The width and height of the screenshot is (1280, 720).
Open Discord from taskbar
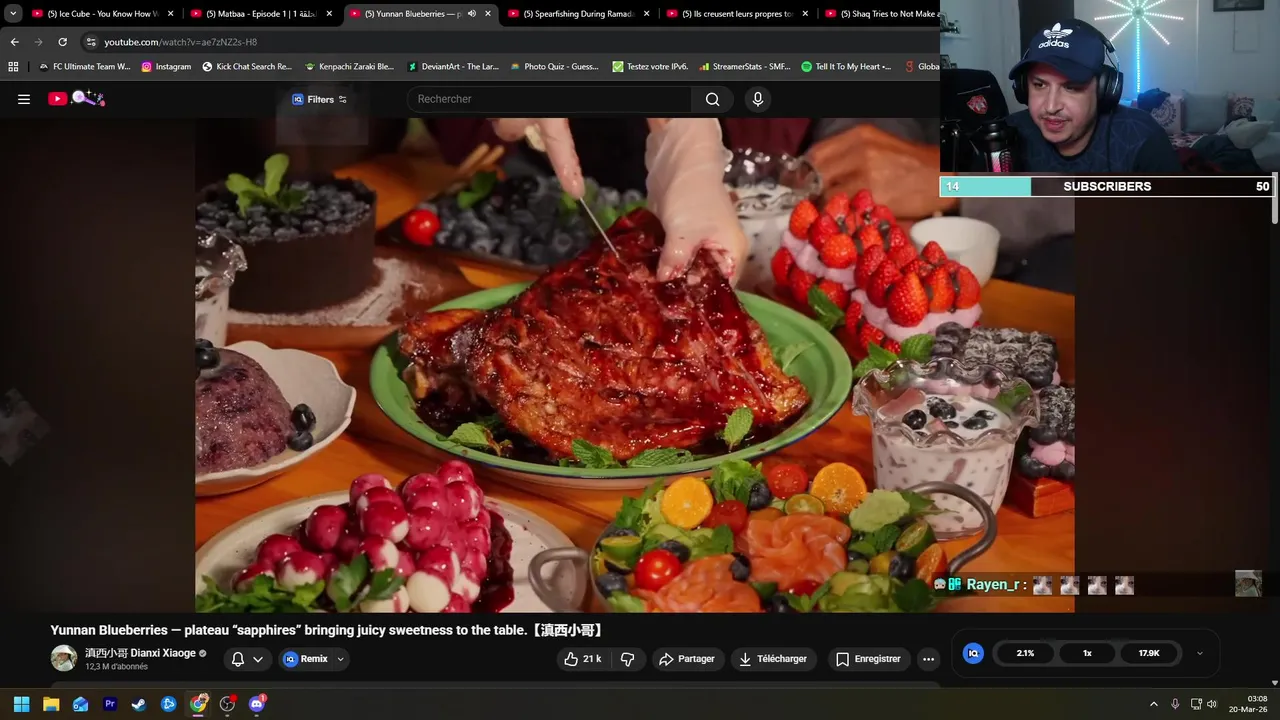point(257,704)
